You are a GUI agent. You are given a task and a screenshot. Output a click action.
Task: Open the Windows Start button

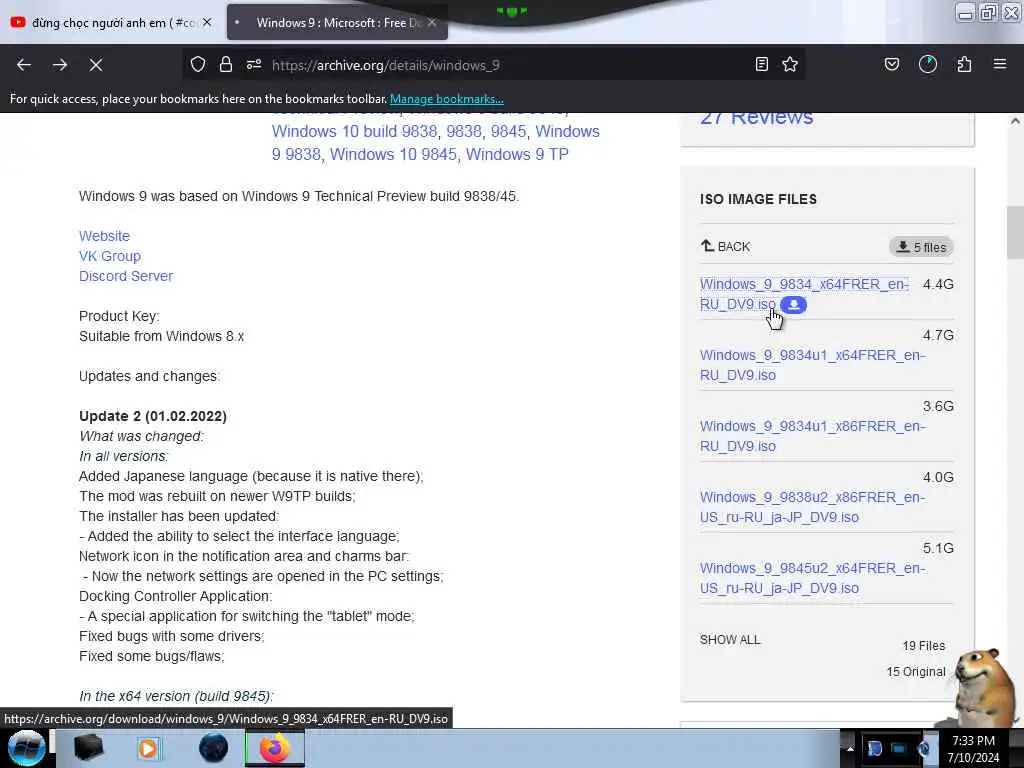(x=26, y=748)
